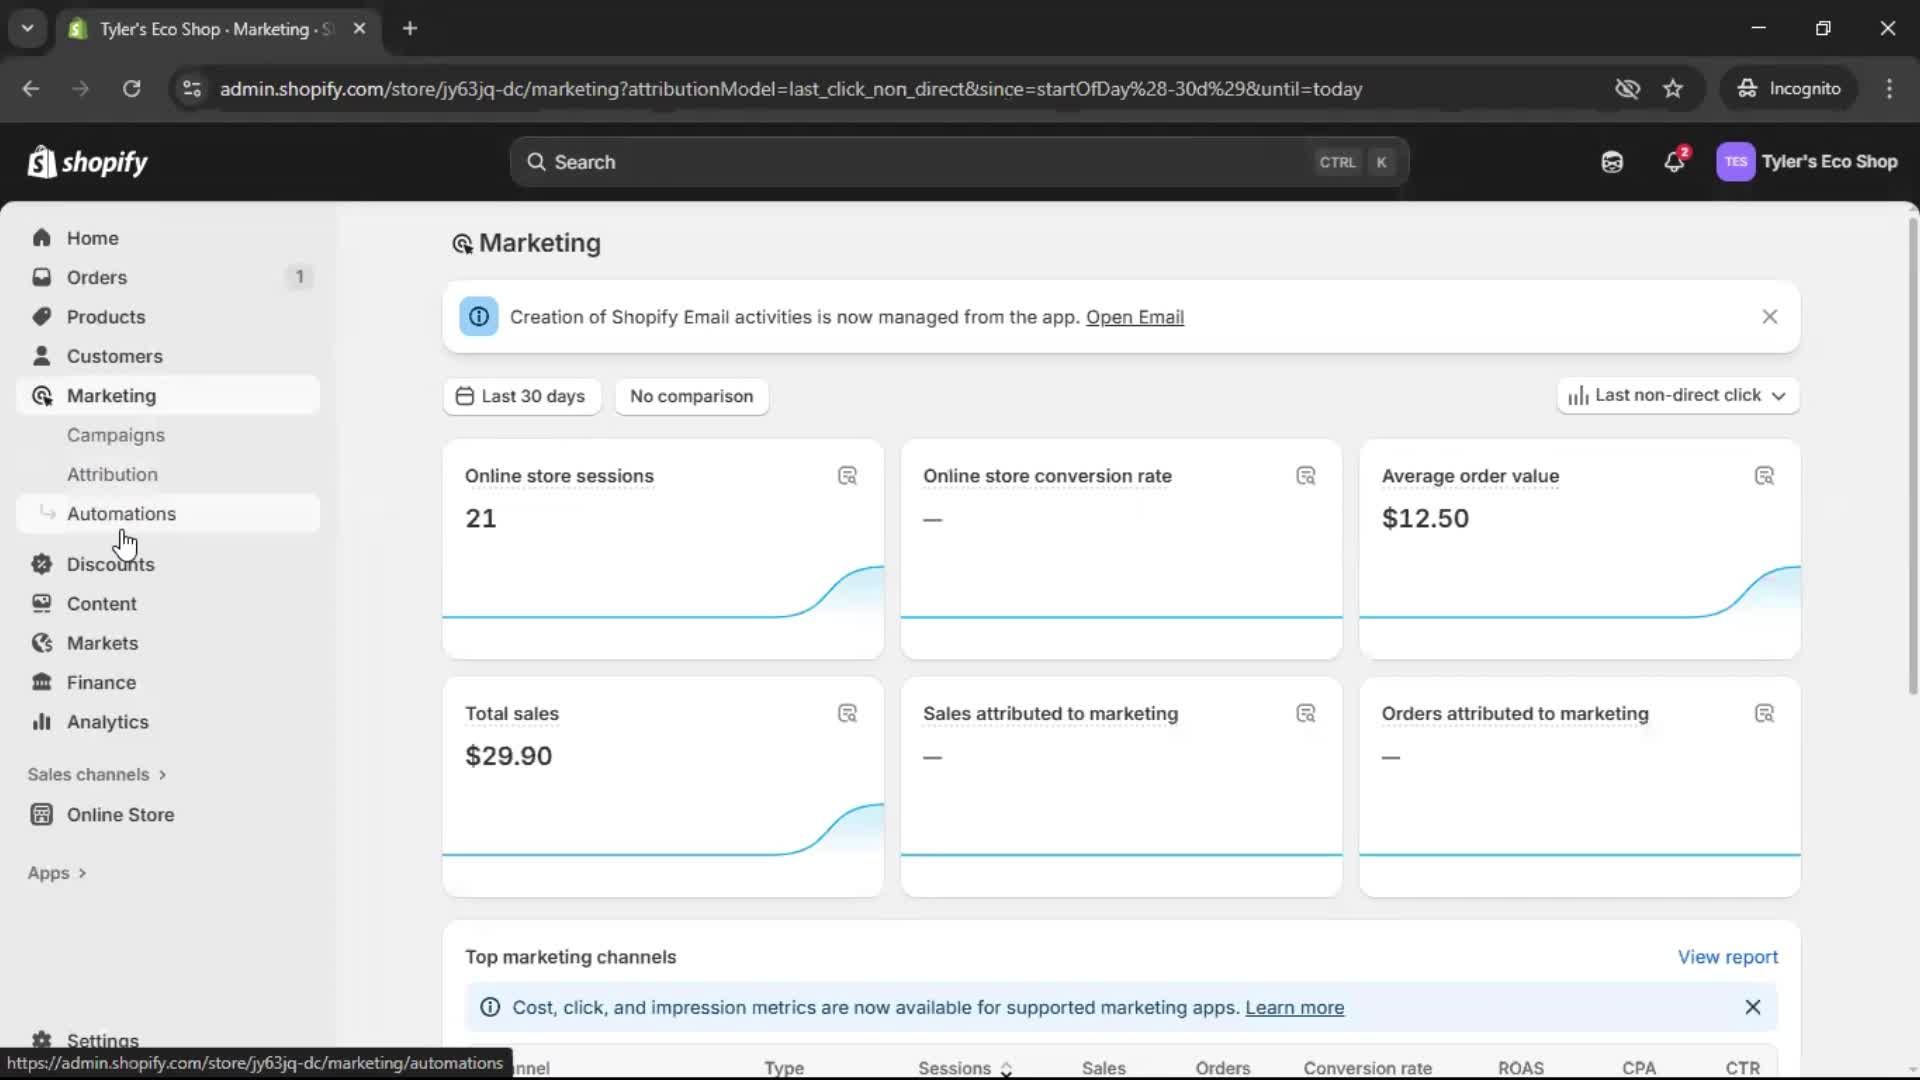Open the No comparison selector
1920x1080 pixels.
pyautogui.click(x=691, y=396)
